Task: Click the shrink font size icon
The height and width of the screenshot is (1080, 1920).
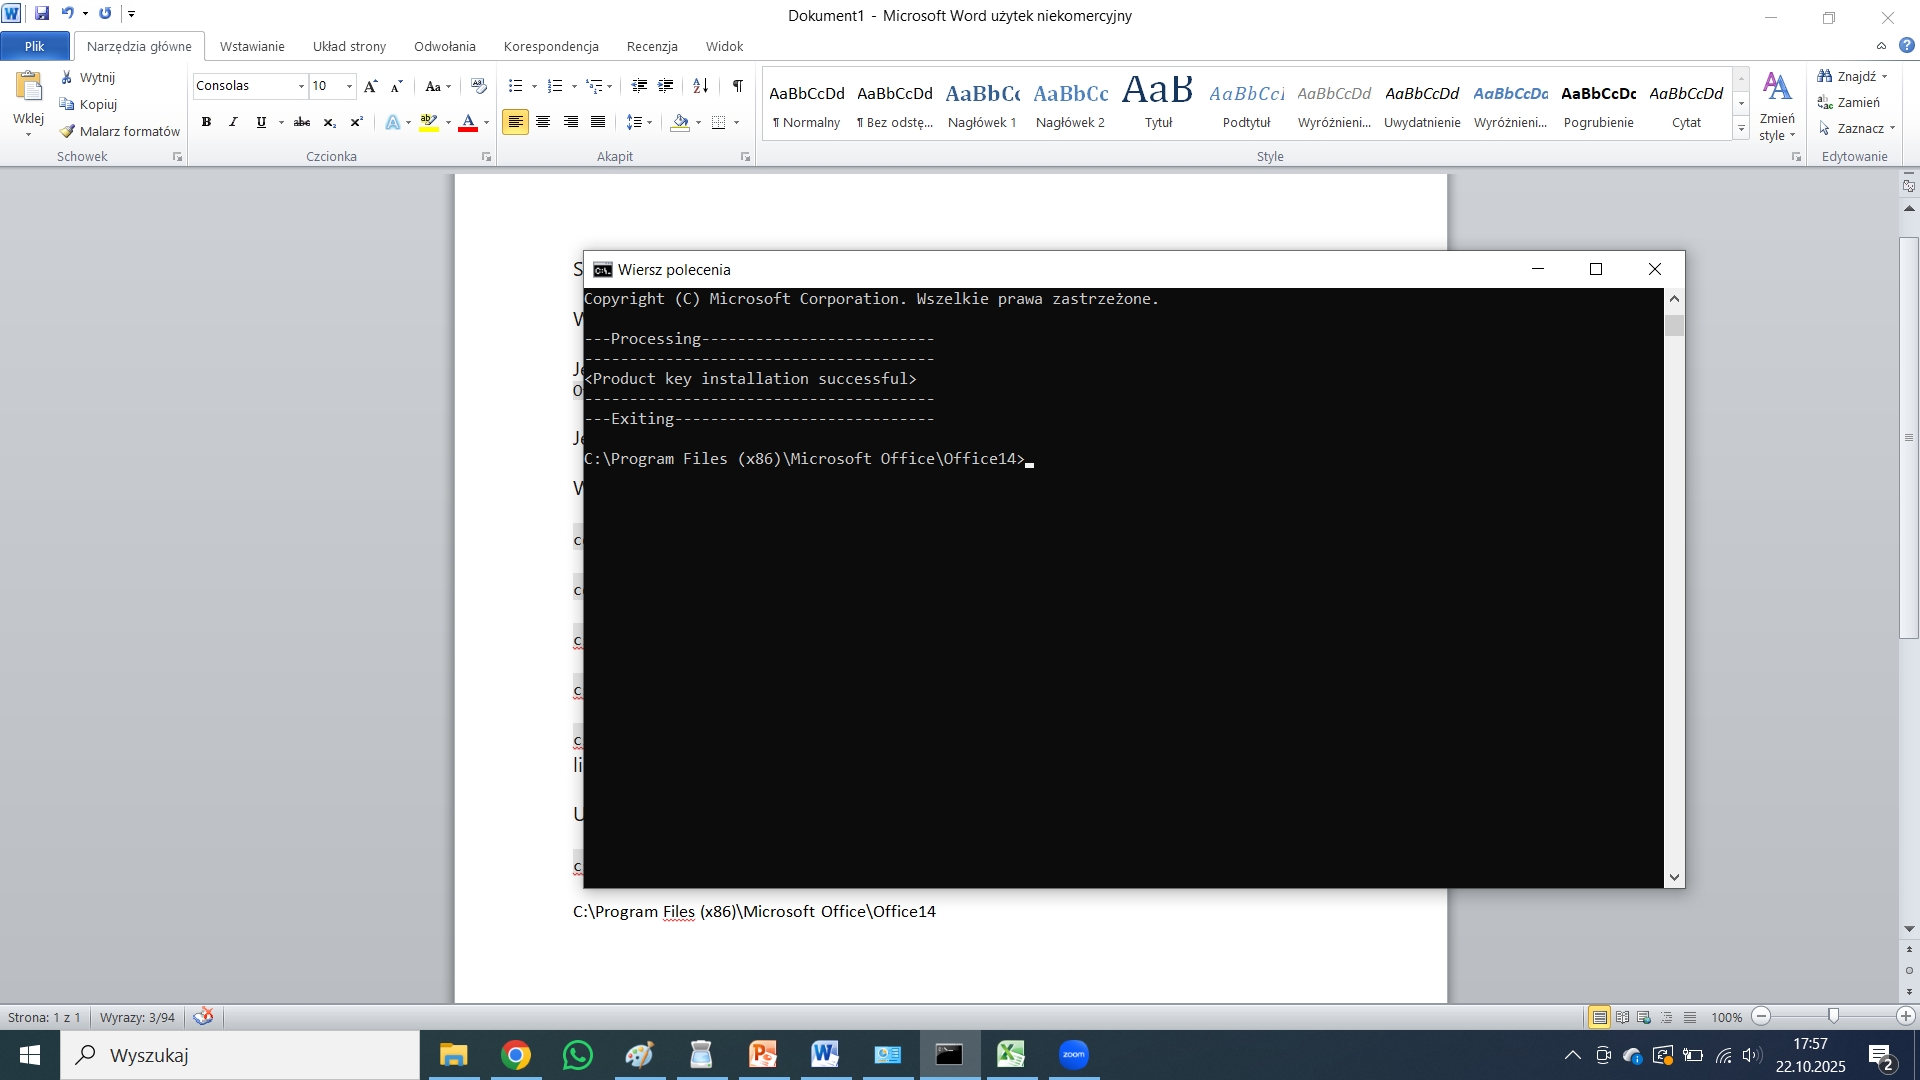Action: (396, 86)
